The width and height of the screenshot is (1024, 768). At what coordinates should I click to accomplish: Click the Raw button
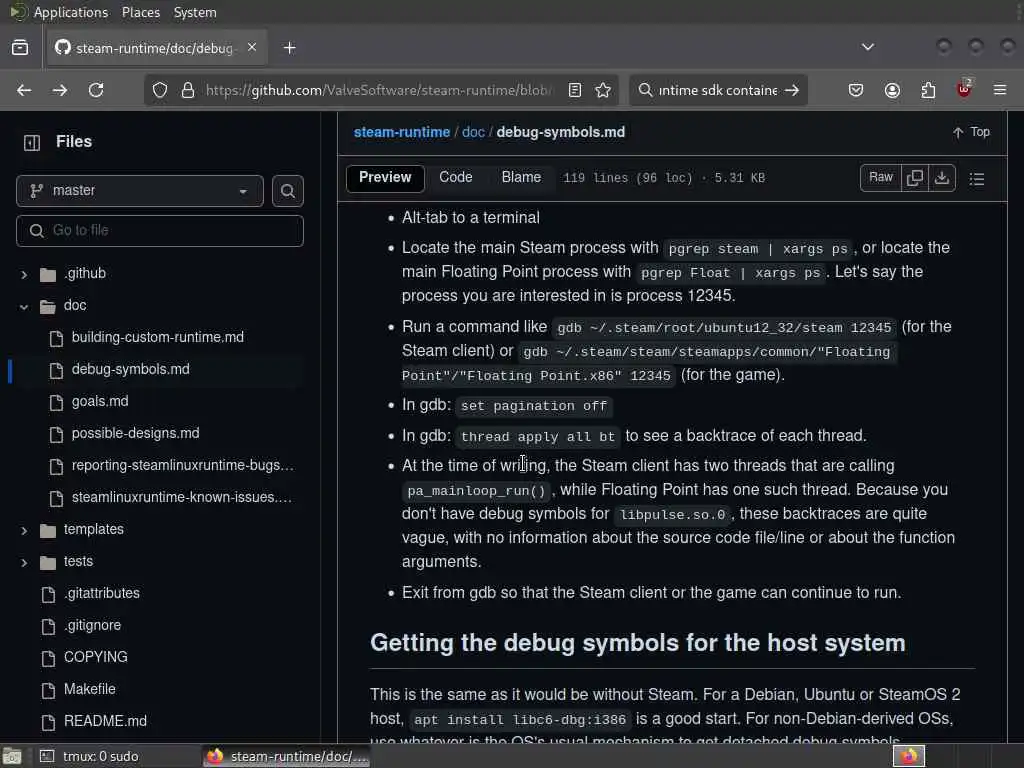[x=881, y=178]
